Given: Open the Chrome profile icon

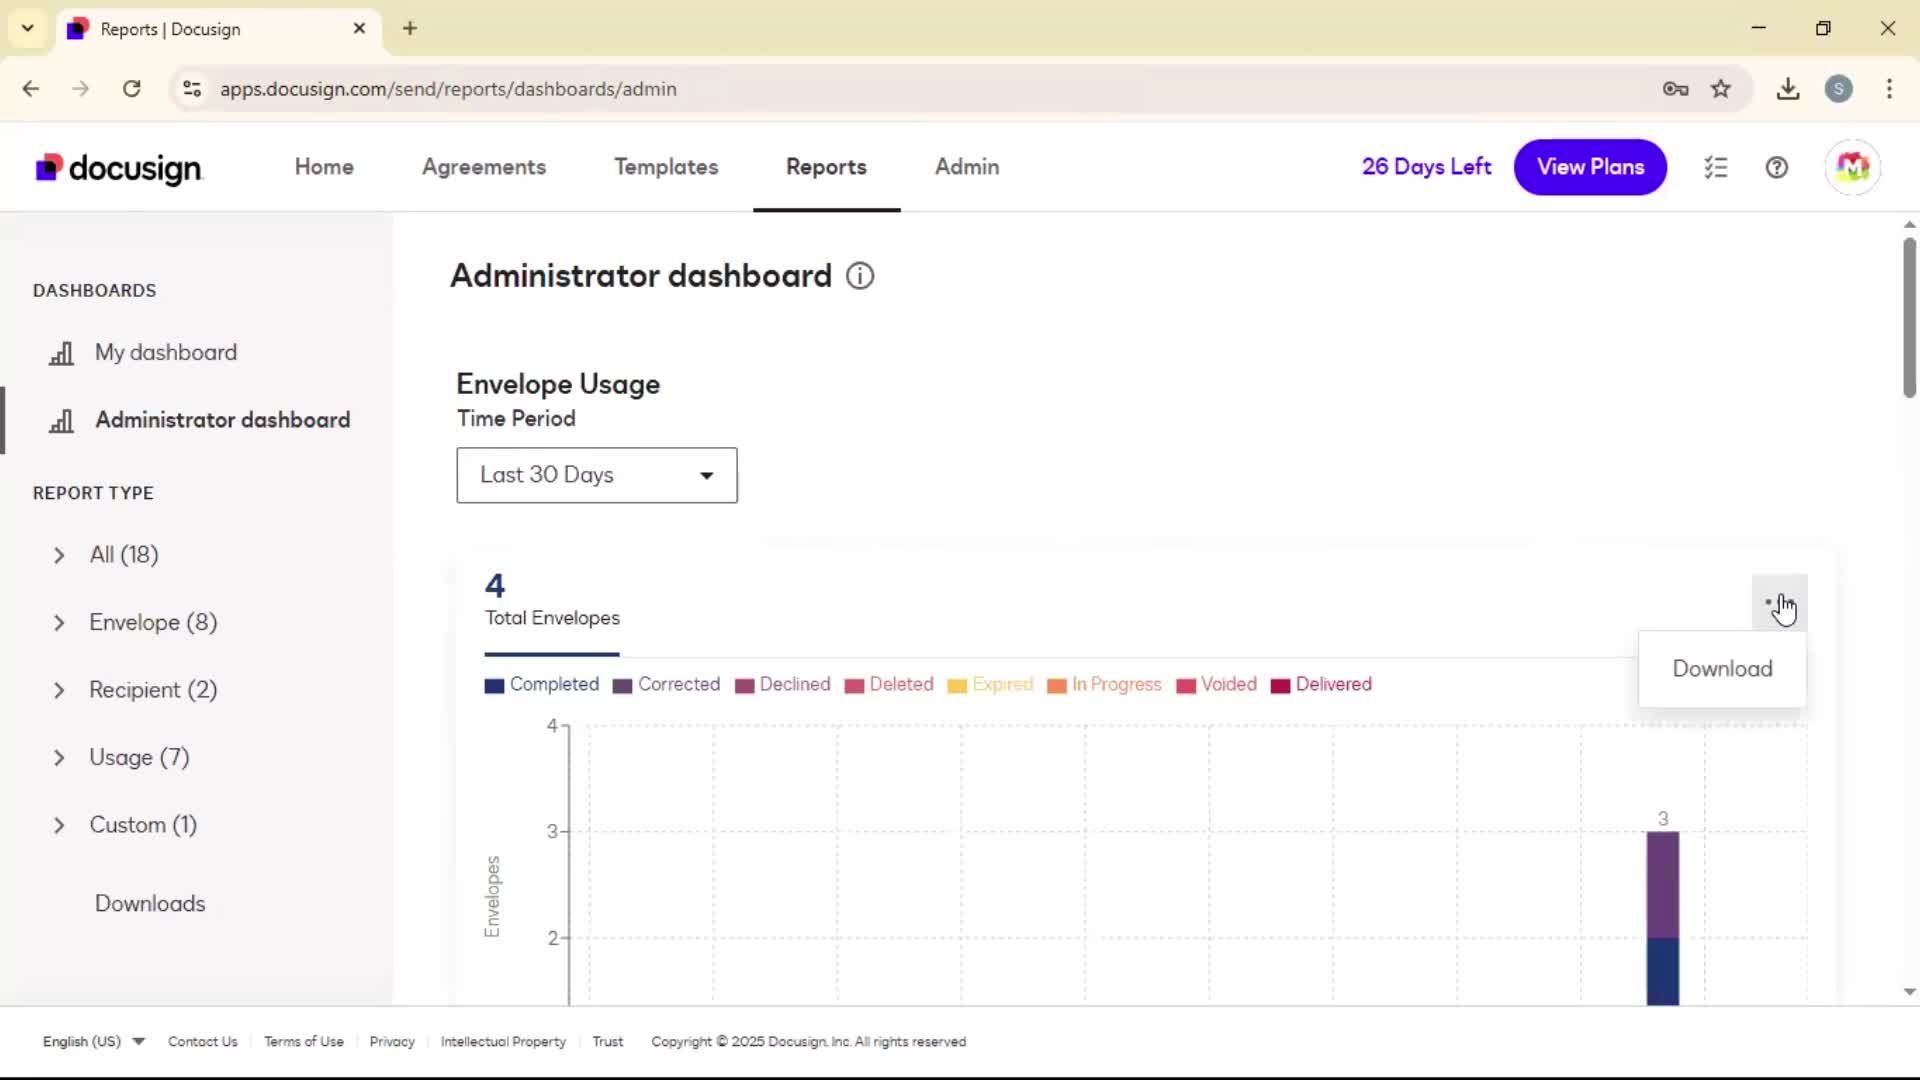Looking at the screenshot, I should [1839, 89].
